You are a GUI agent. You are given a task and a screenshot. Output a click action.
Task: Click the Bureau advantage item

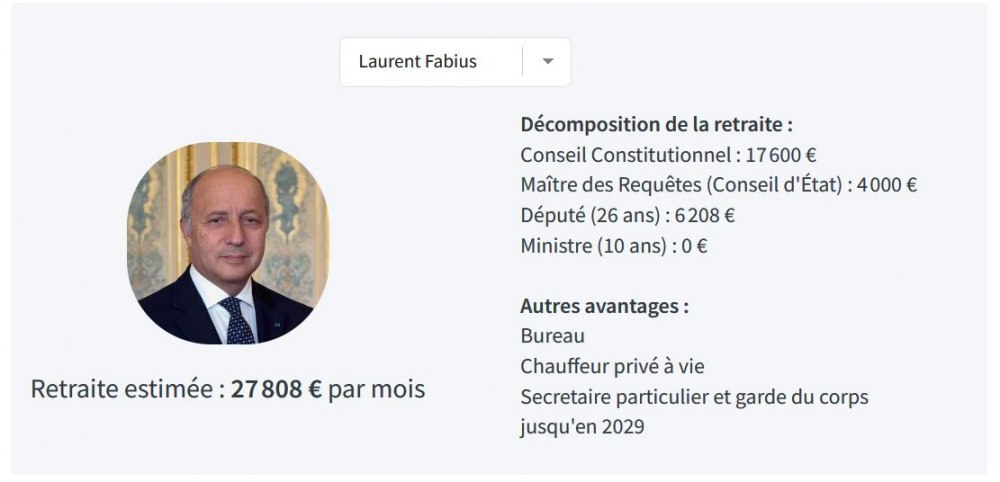pos(553,336)
